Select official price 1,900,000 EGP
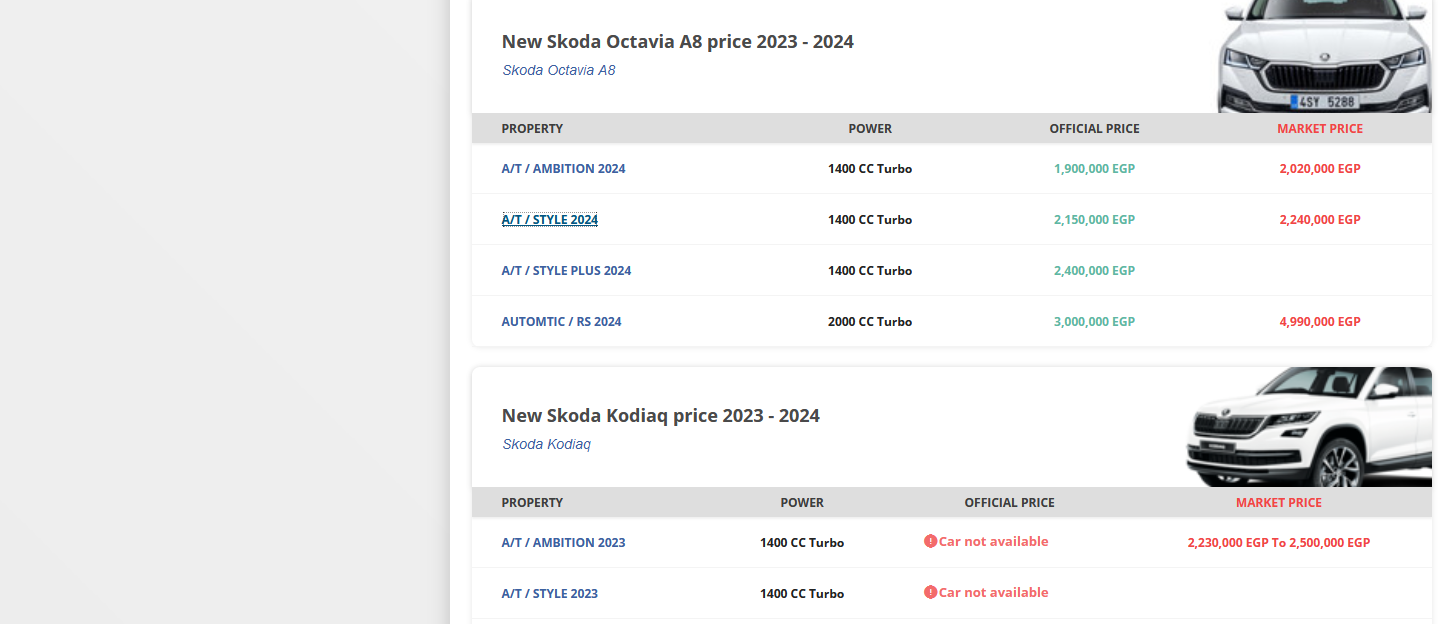 (1094, 169)
